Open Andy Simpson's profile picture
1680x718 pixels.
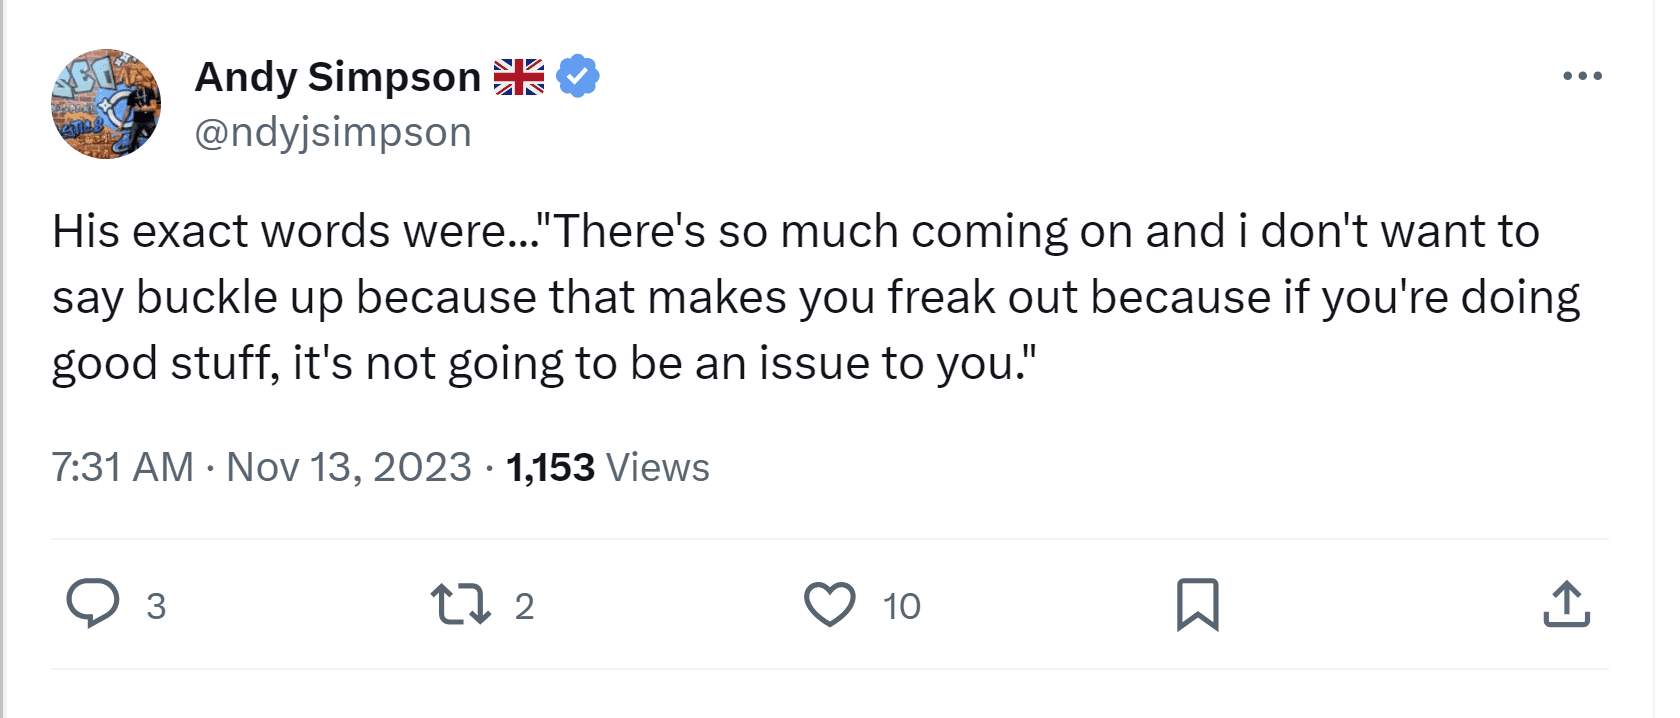(106, 104)
